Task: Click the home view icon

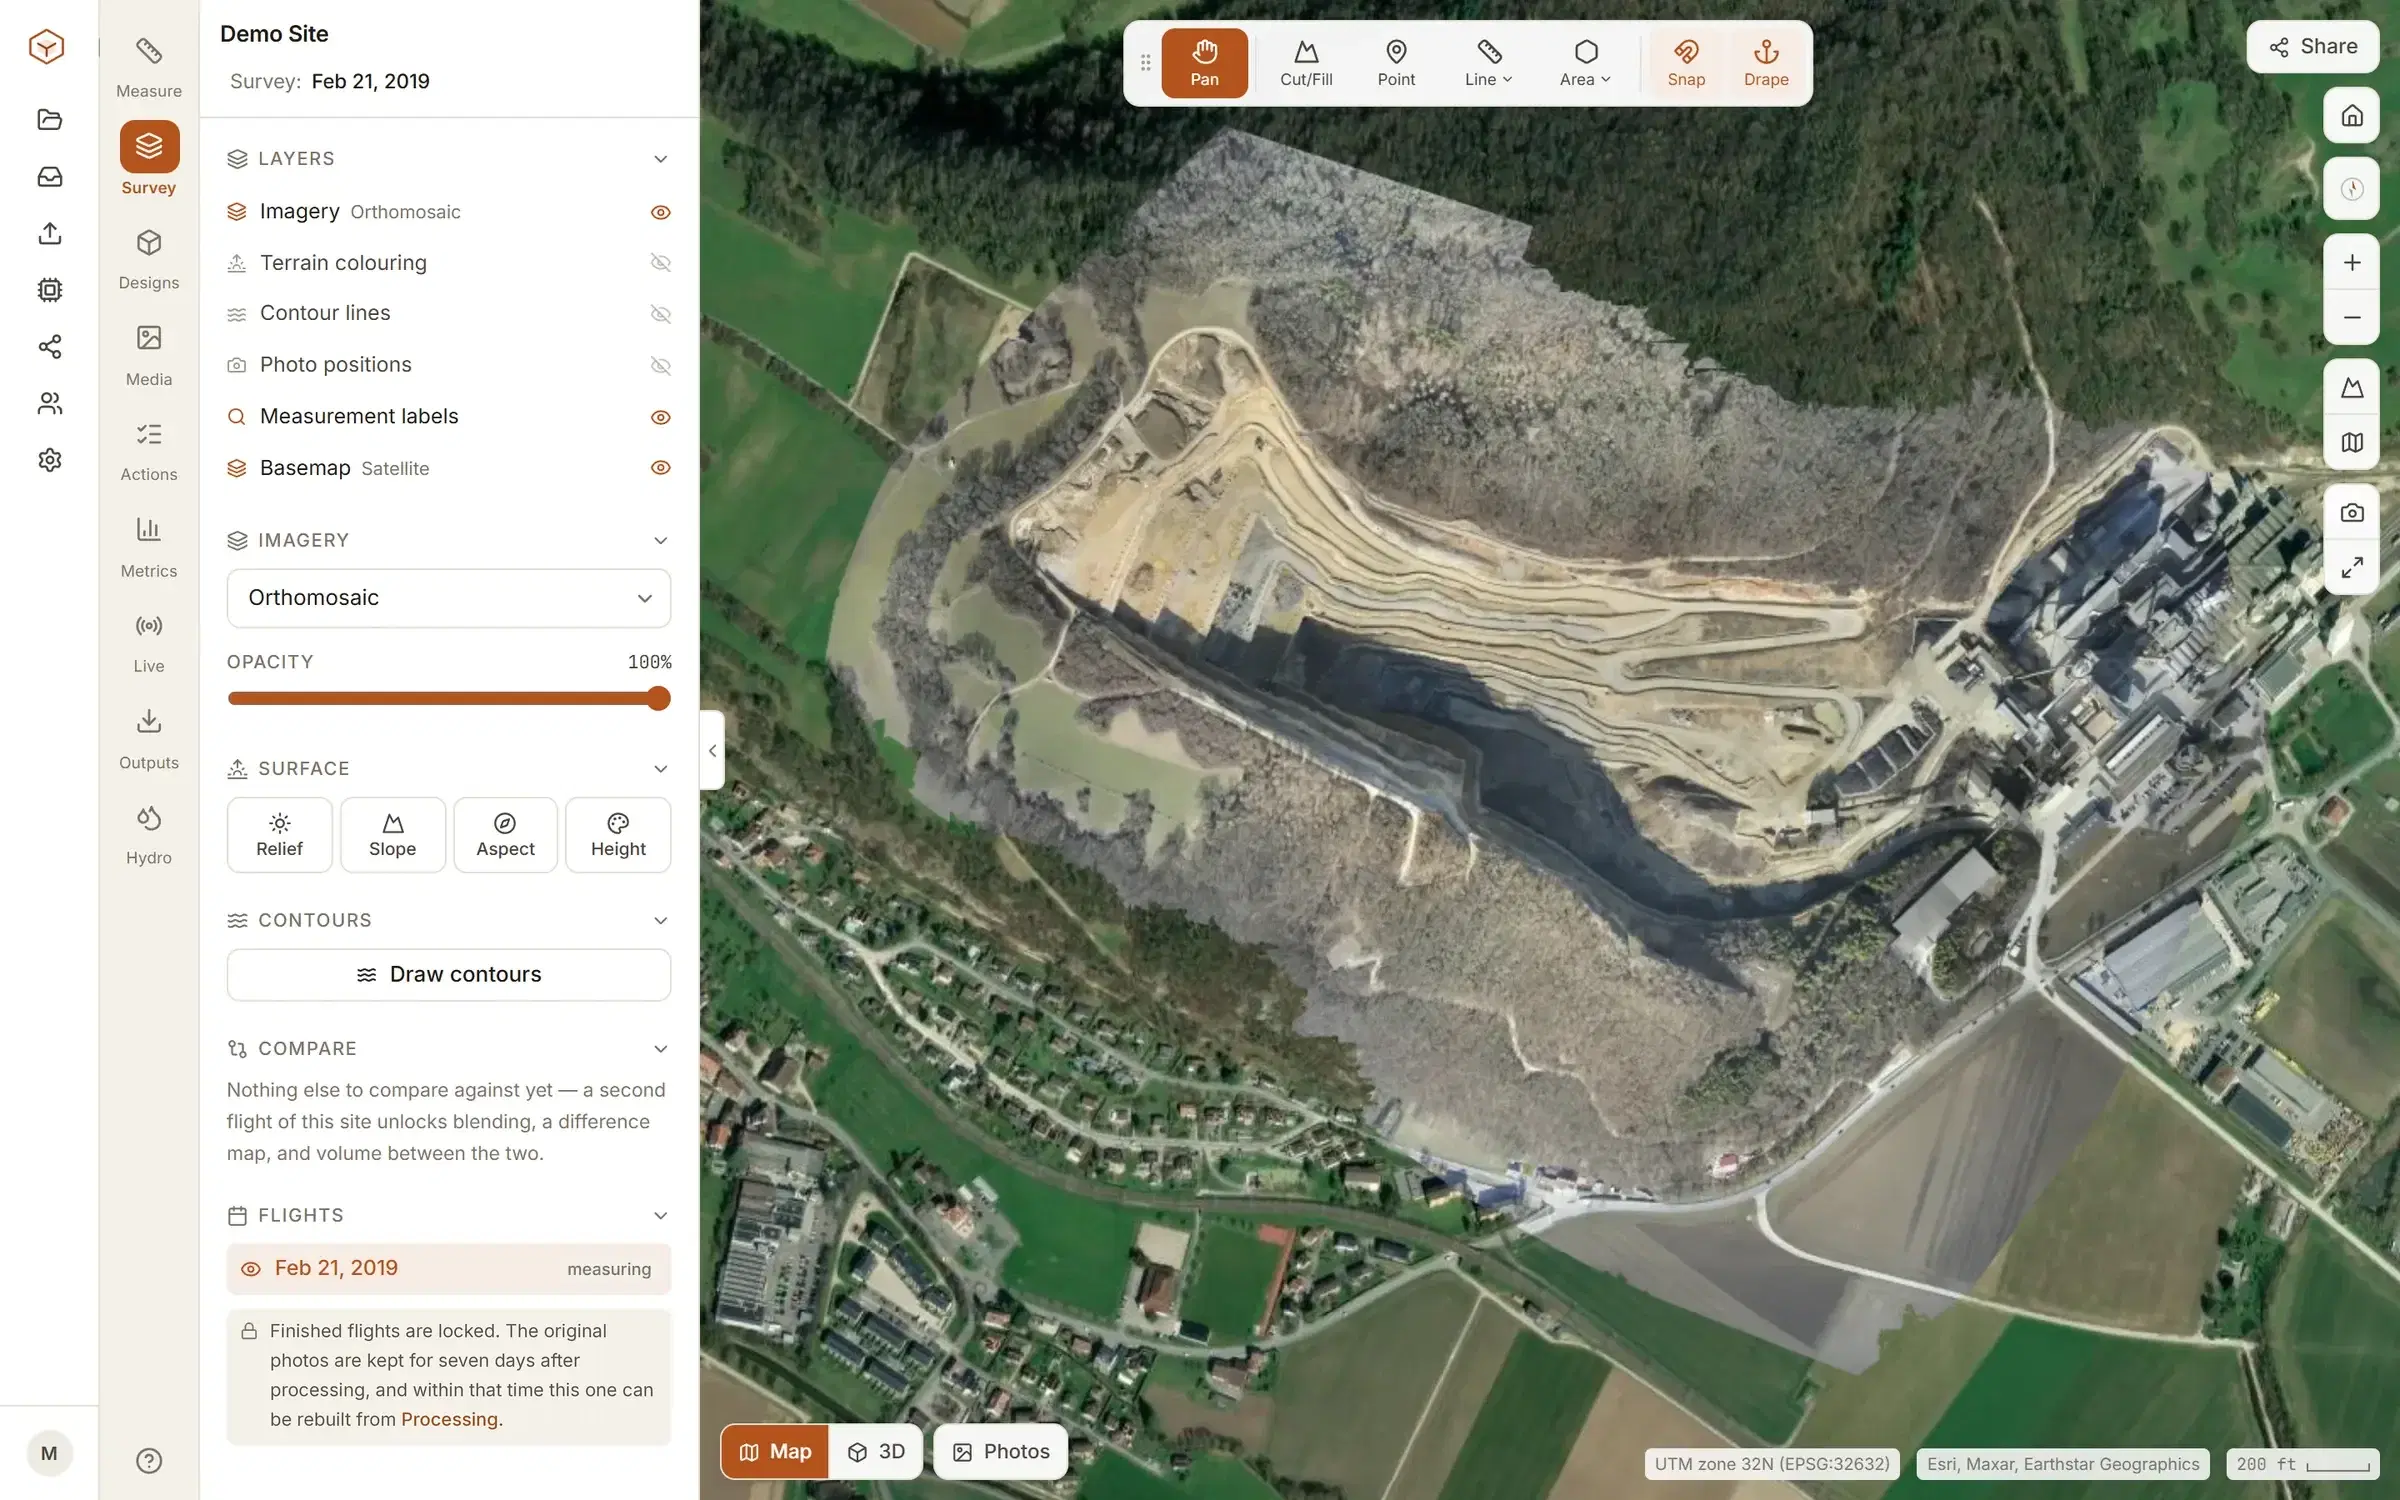Action: pyautogui.click(x=2351, y=116)
